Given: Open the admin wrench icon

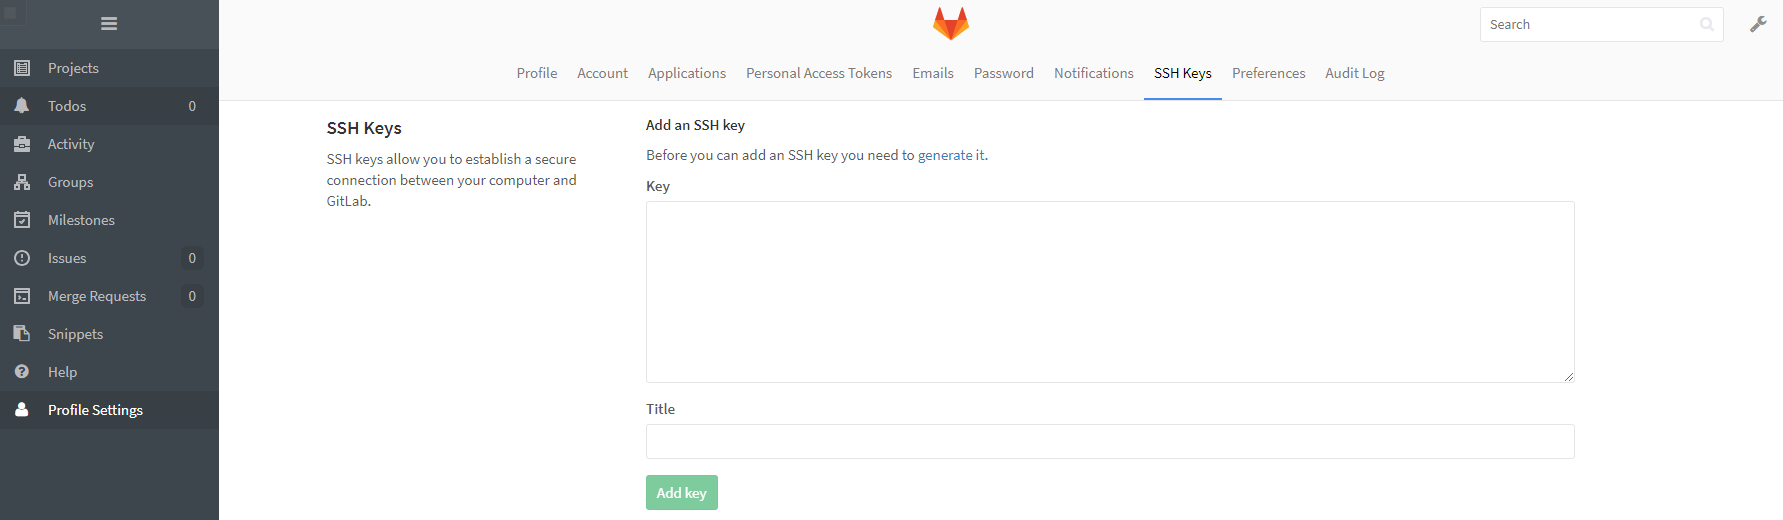Looking at the screenshot, I should [1758, 24].
